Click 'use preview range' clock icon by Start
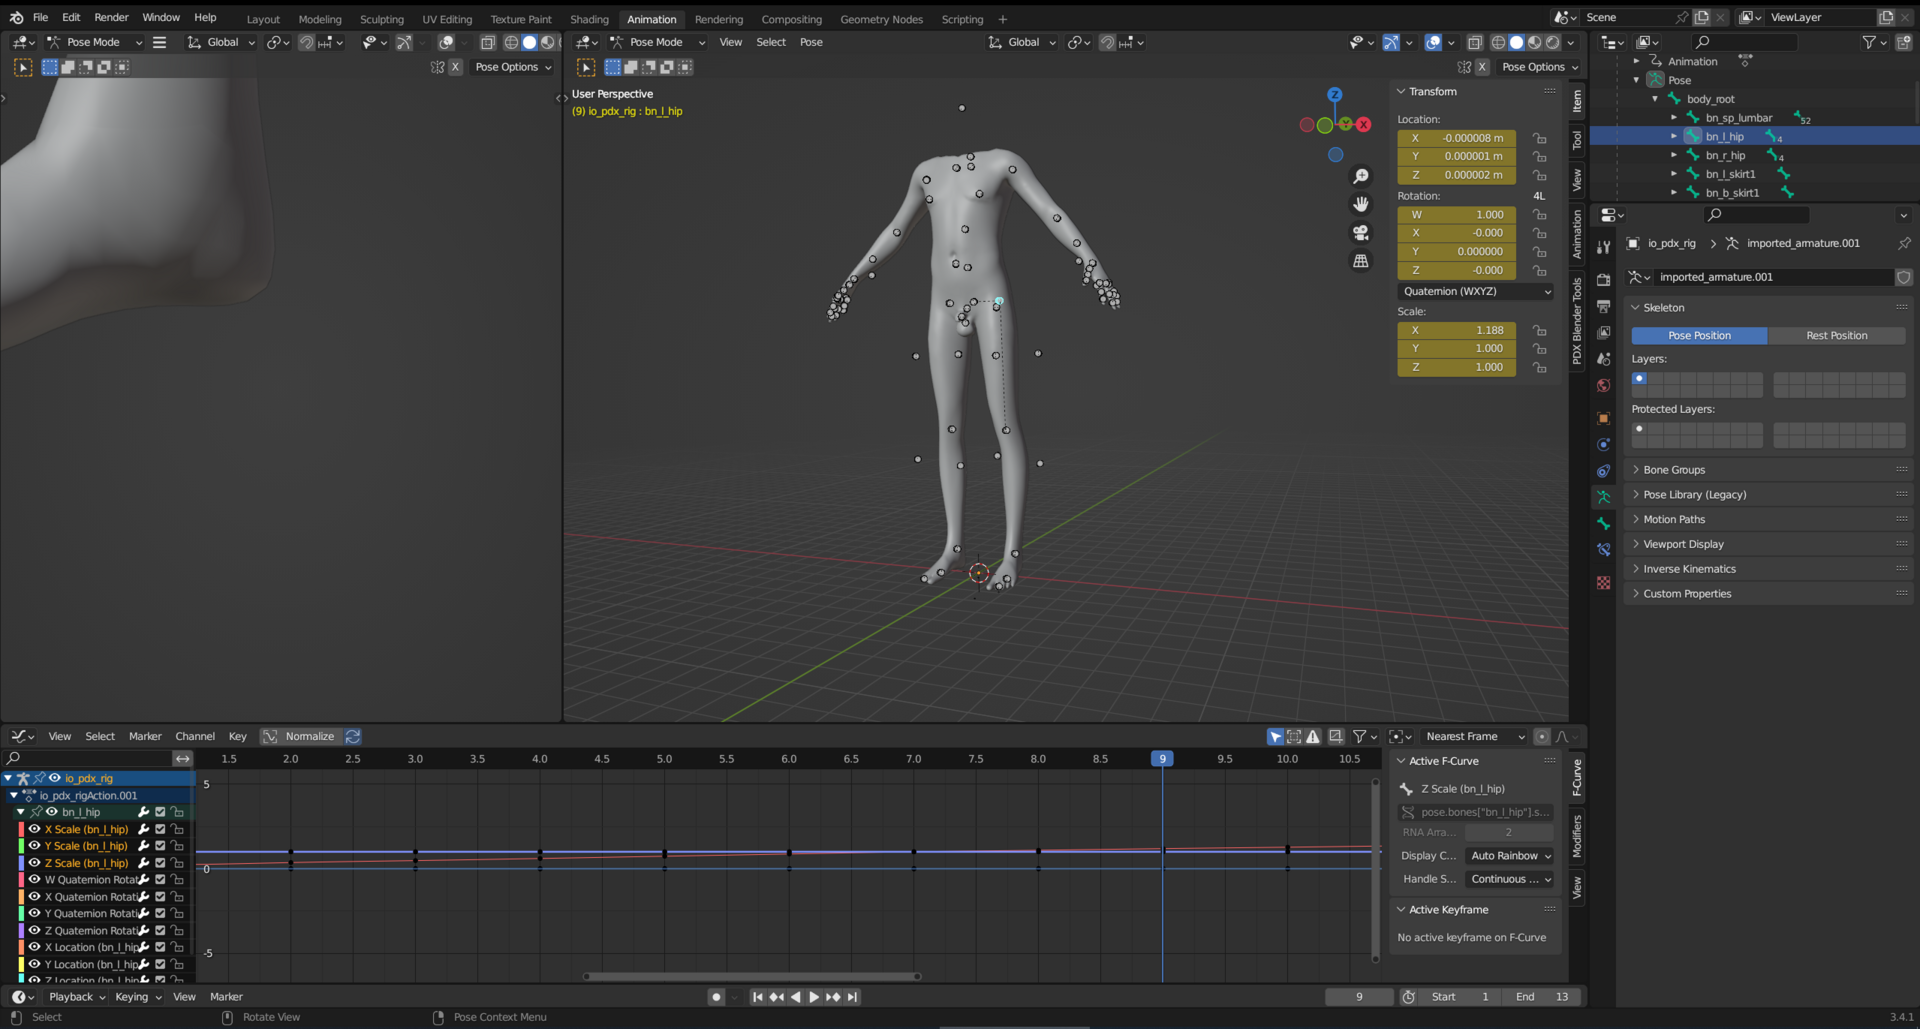1920x1029 pixels. (1408, 997)
